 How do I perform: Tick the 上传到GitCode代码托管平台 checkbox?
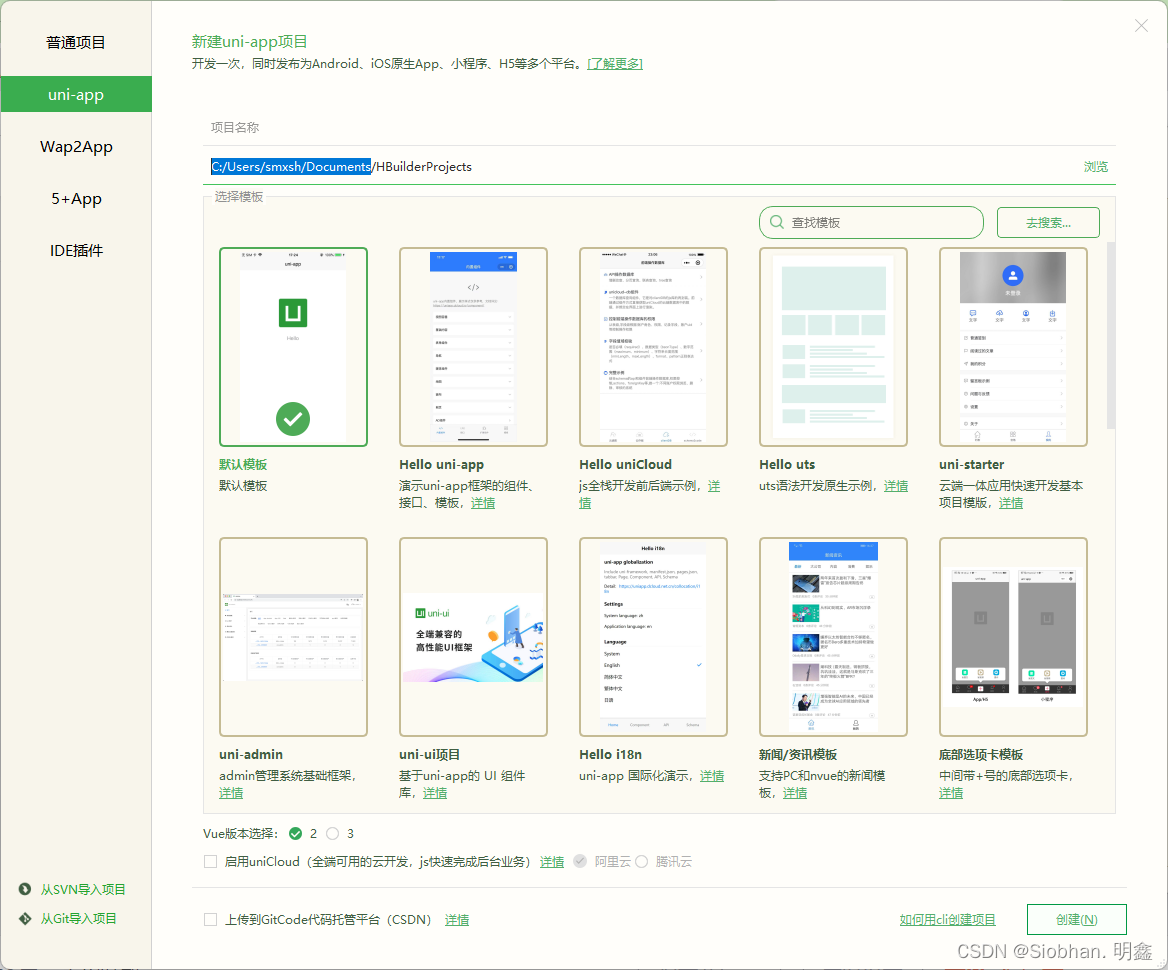tap(211, 920)
